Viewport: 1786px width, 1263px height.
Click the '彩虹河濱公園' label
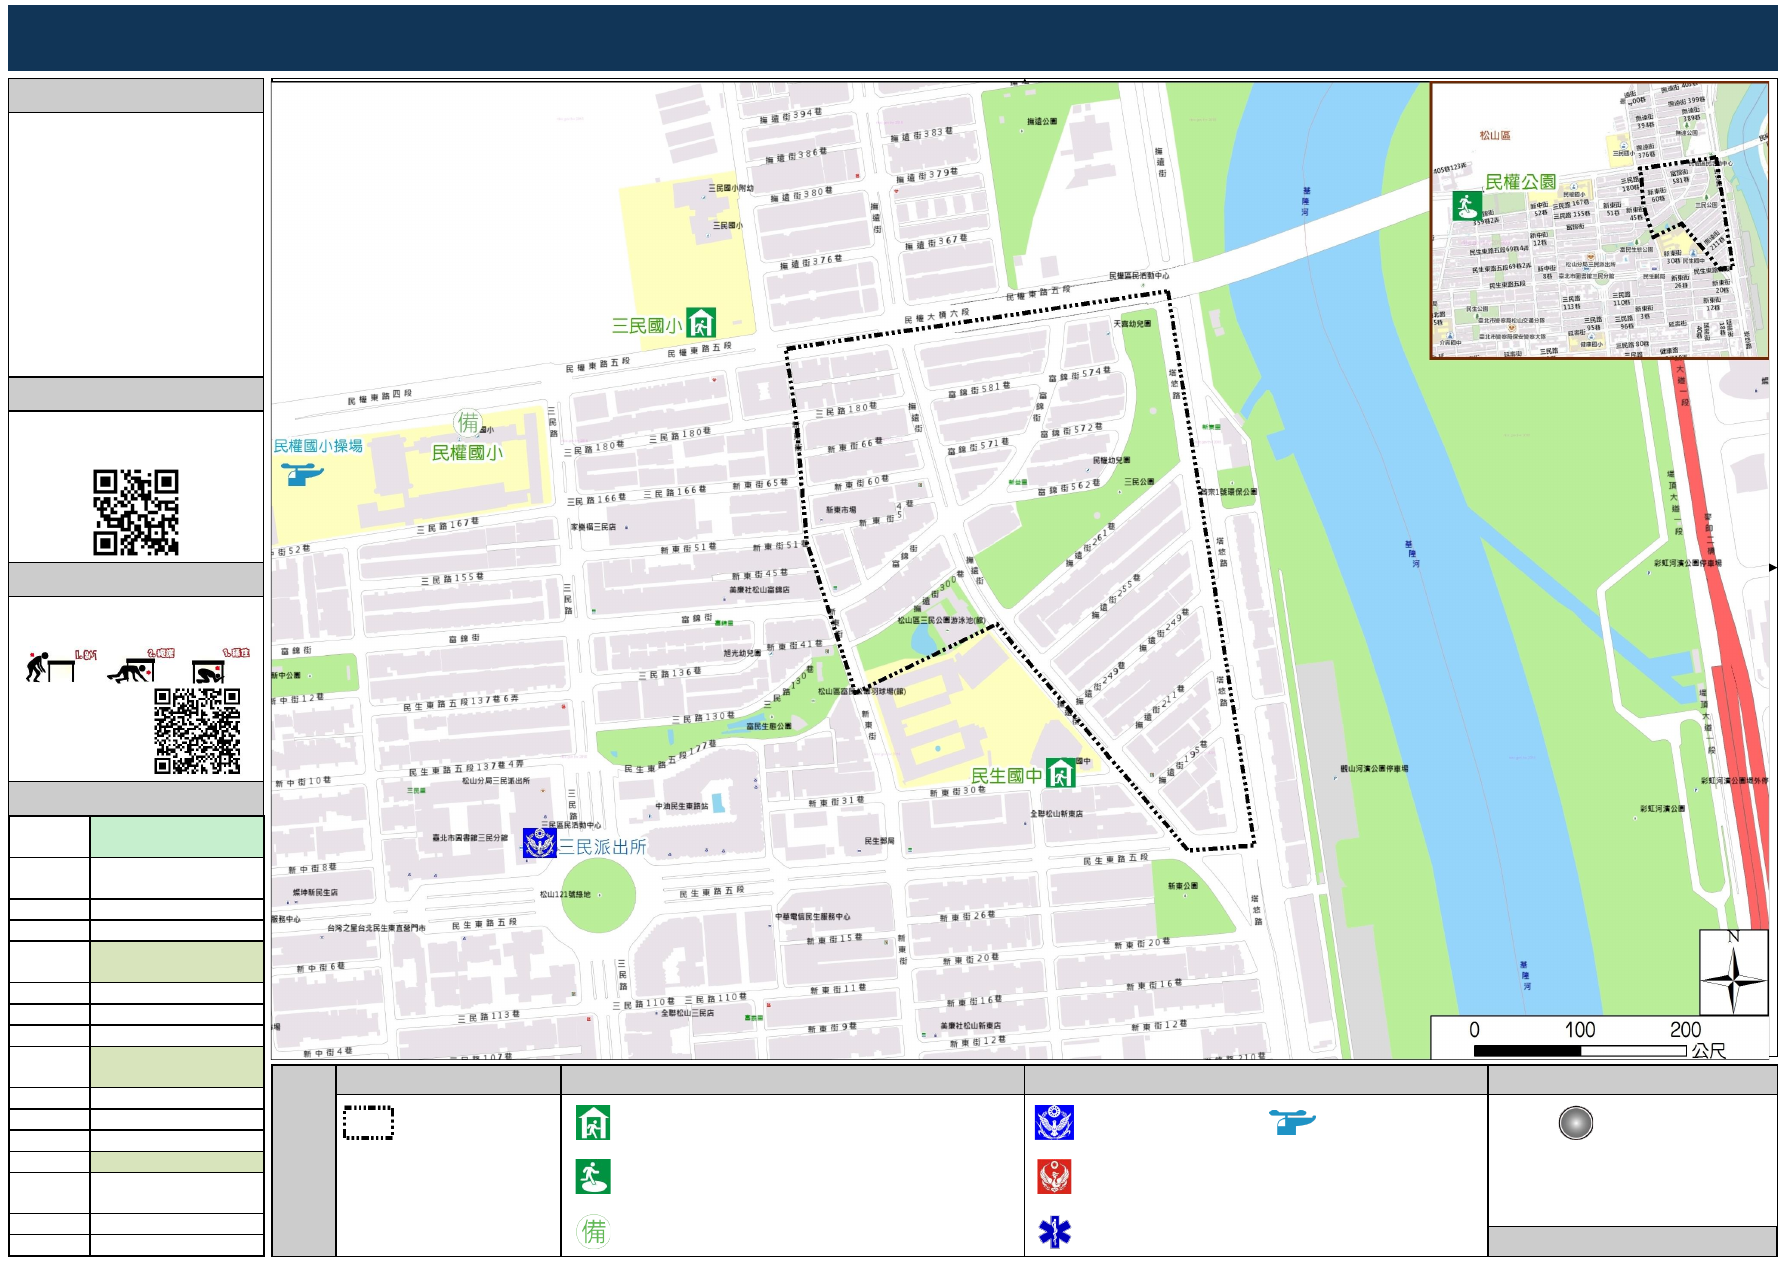1662,808
